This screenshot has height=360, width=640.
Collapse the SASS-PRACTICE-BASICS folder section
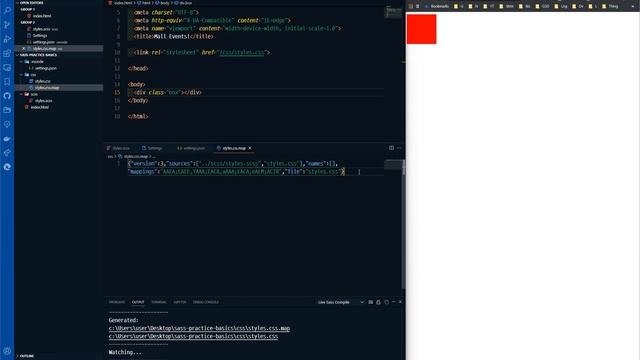[x=38, y=55]
